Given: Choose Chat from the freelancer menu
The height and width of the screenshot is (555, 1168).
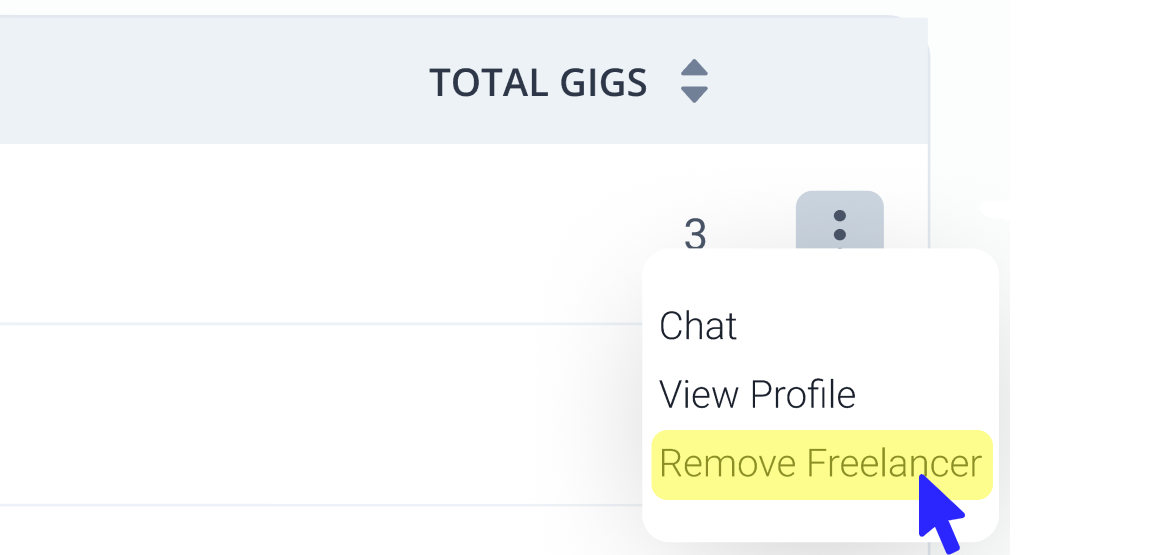Looking at the screenshot, I should pos(698,326).
